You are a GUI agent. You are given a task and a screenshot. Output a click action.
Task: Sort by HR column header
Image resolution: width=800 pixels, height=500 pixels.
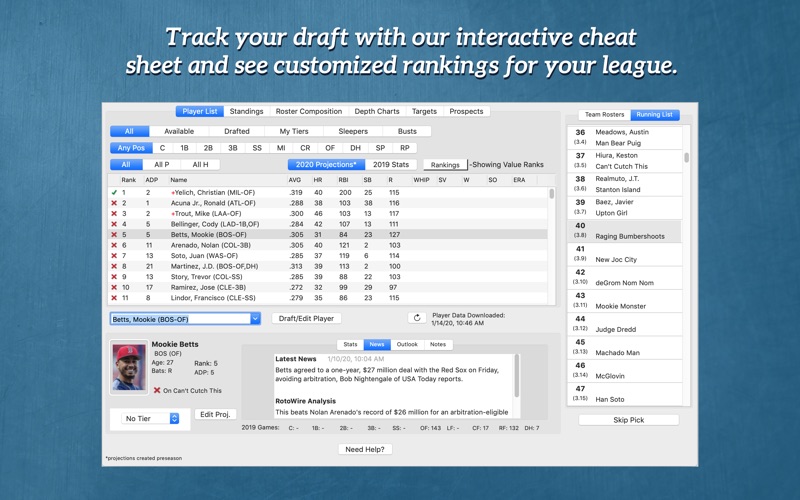[319, 180]
